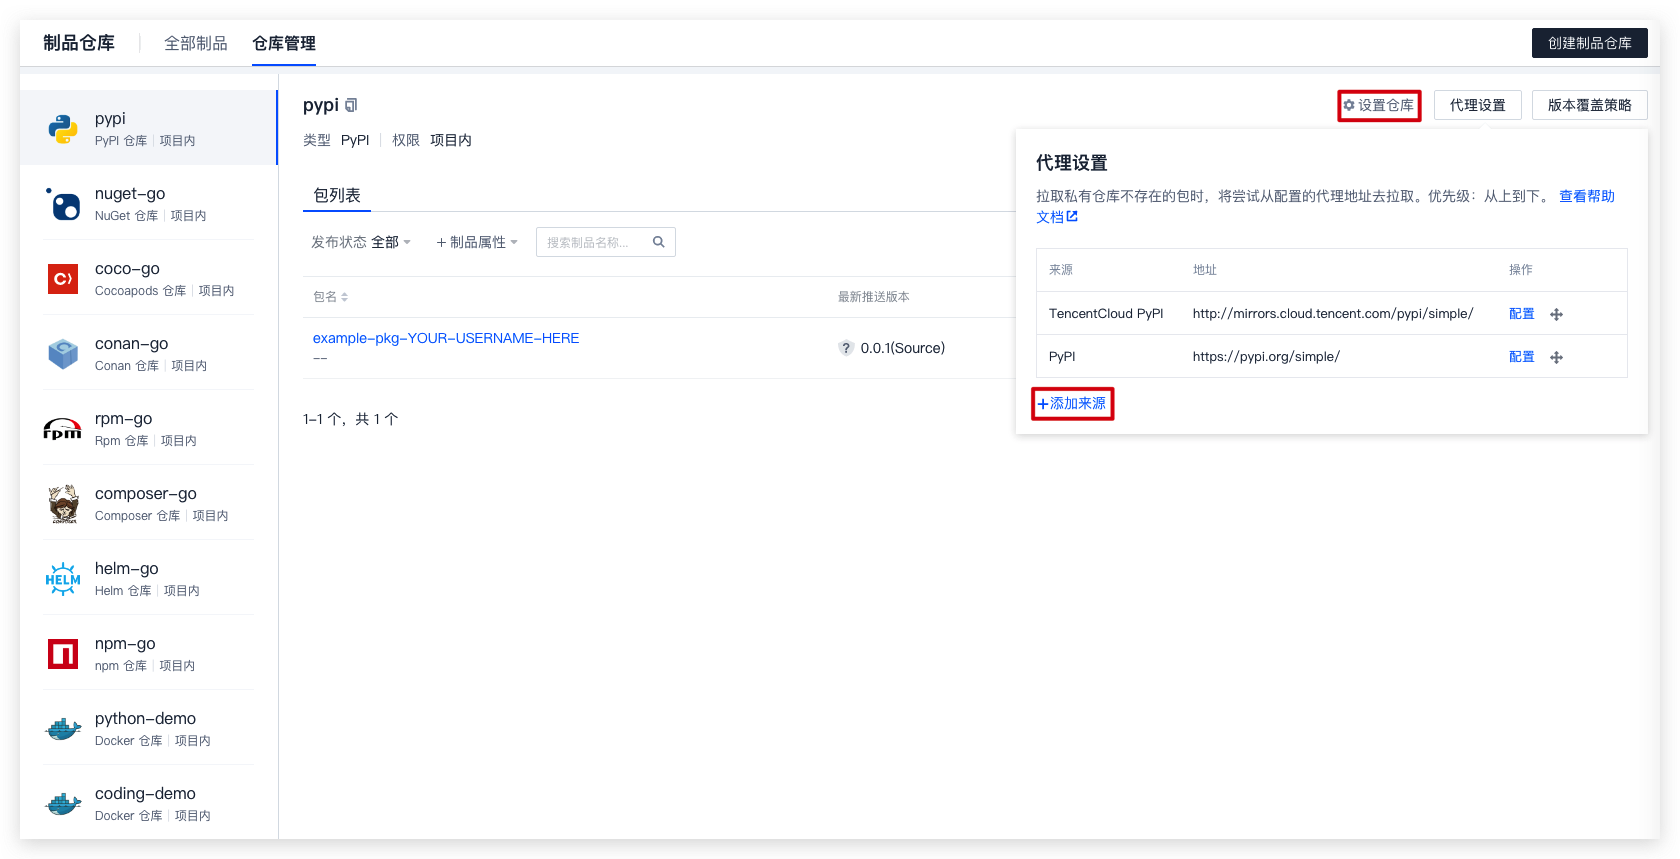Click the 0.0.1(Source) version text

[x=903, y=348]
